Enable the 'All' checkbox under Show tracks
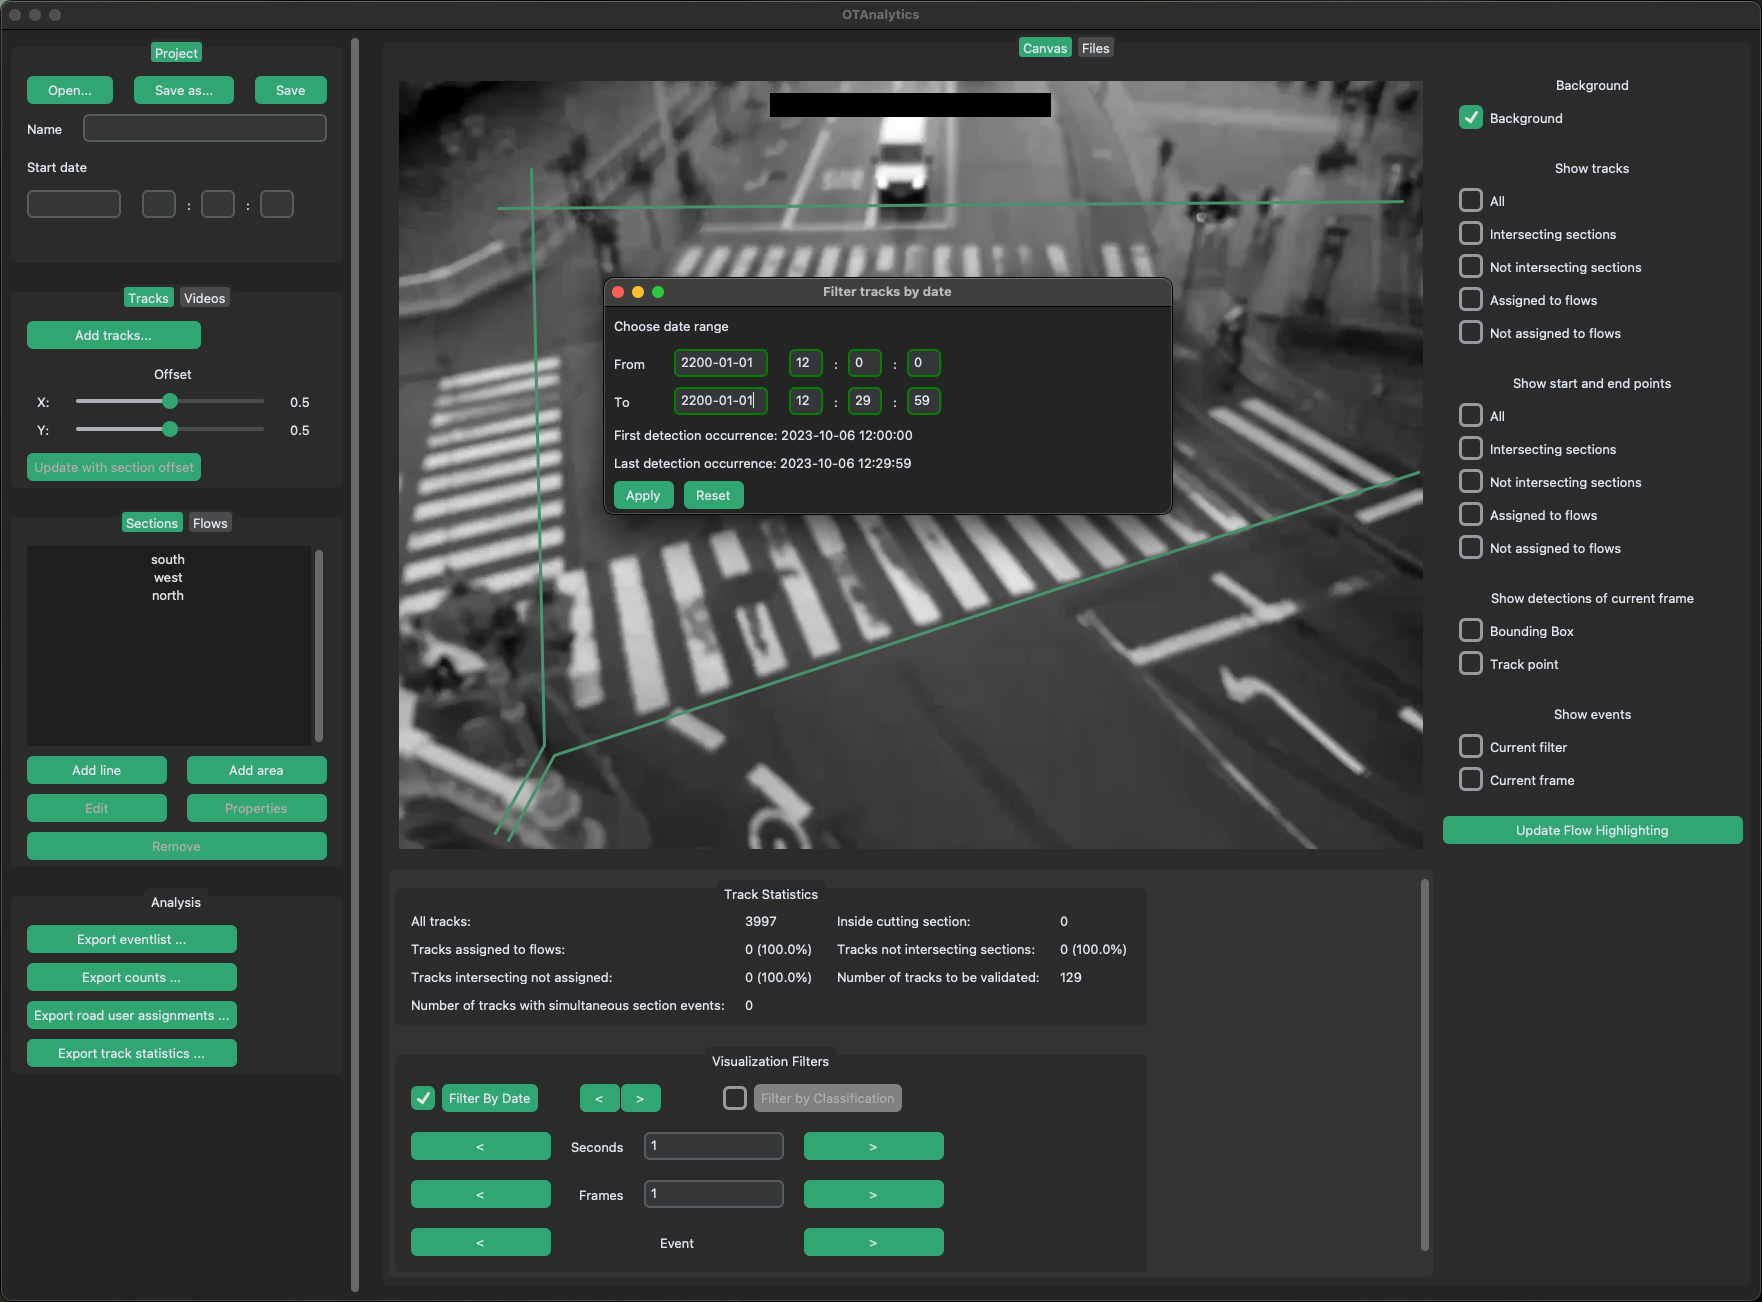 1470,200
